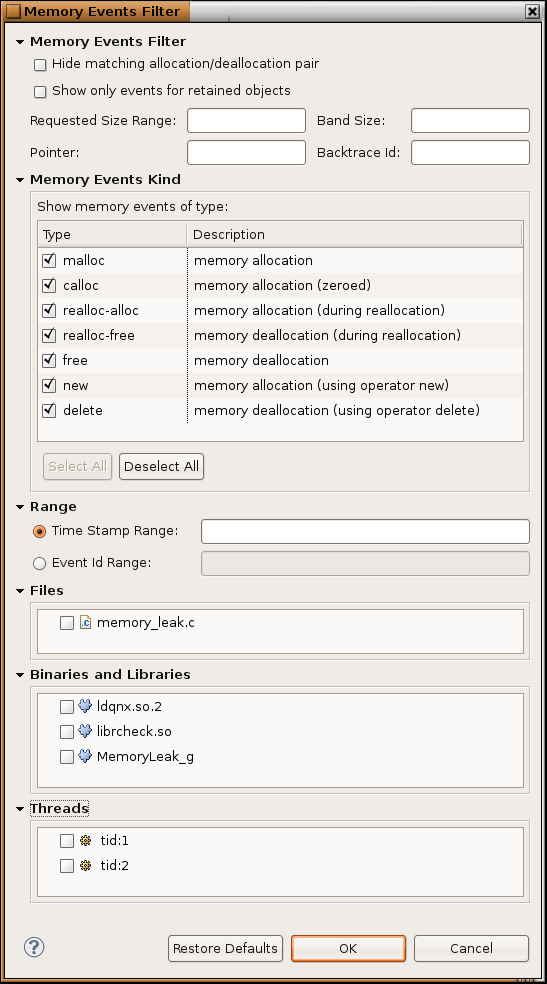Screen dimensions: 547x984
Task: Click the librcheck.so library icon
Action: coord(85,731)
